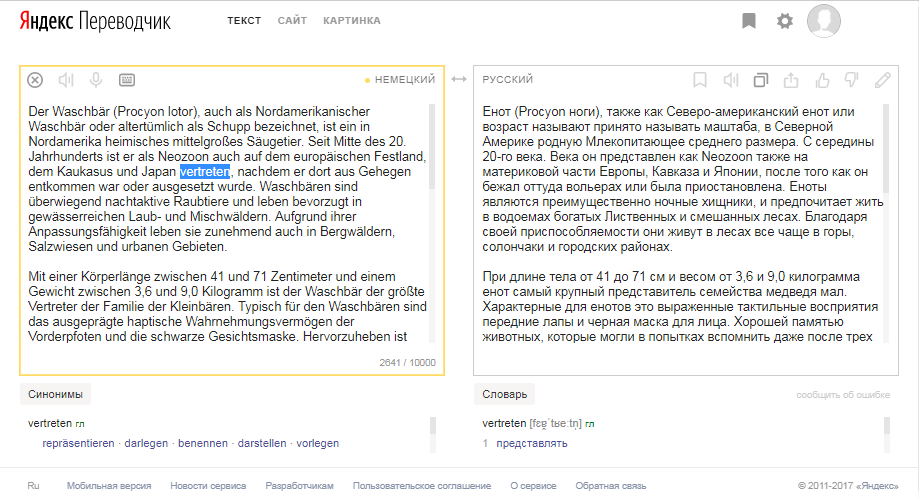Open the Ru interface language selector
919x498 pixels.
tap(33, 486)
